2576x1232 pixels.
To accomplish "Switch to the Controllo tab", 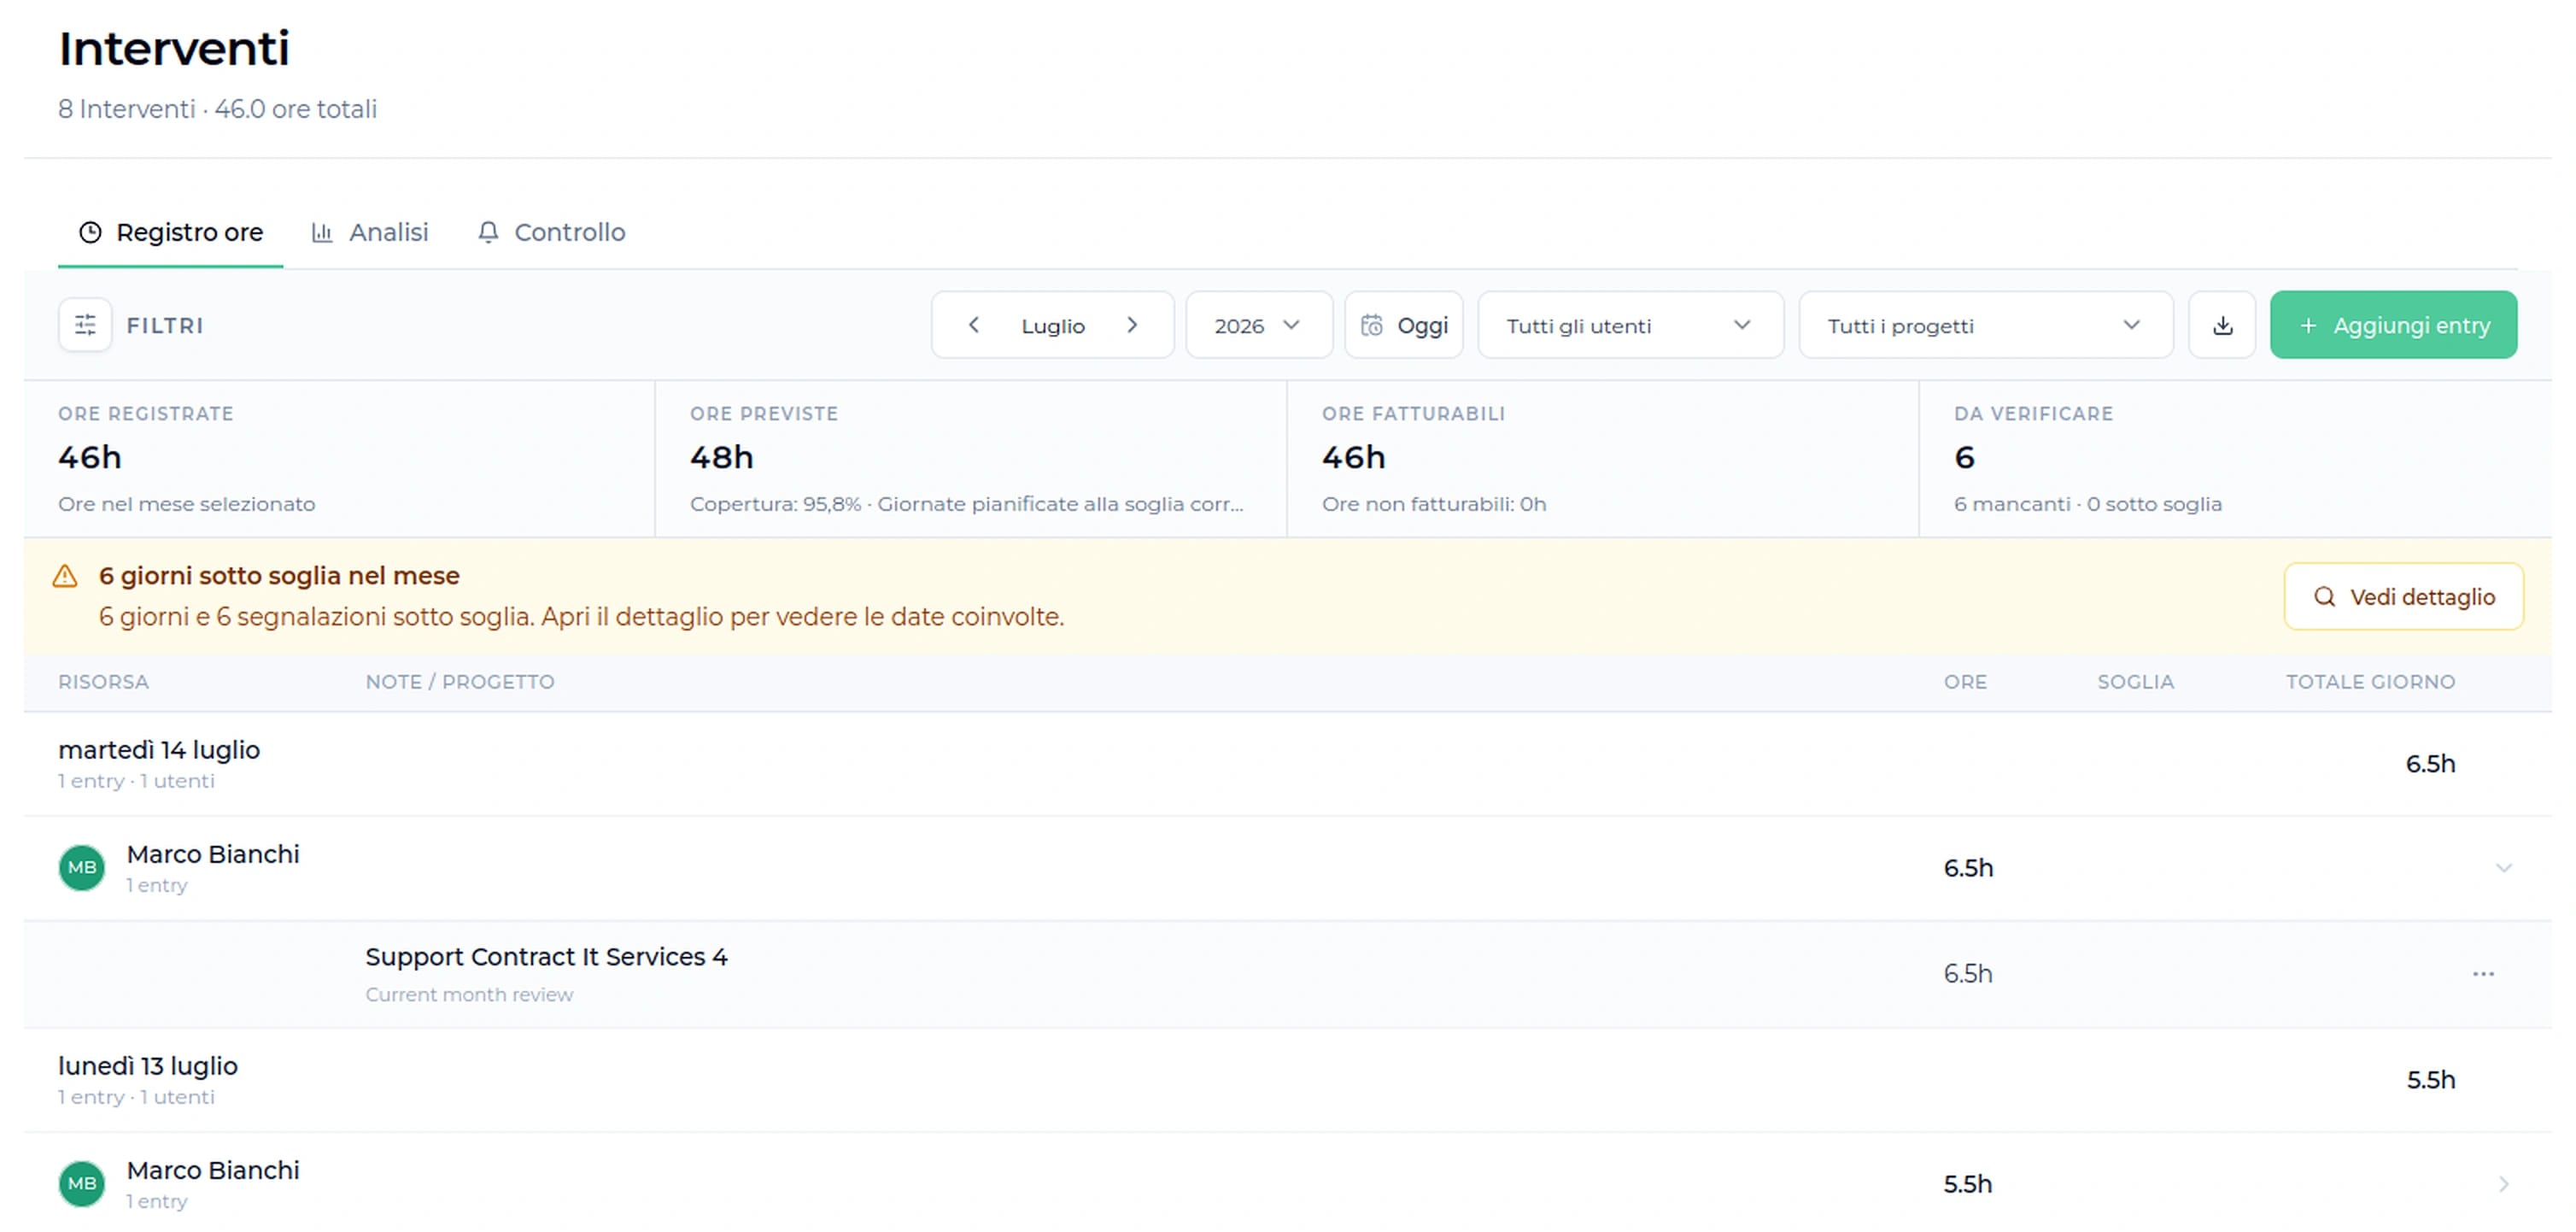I will 551,233.
